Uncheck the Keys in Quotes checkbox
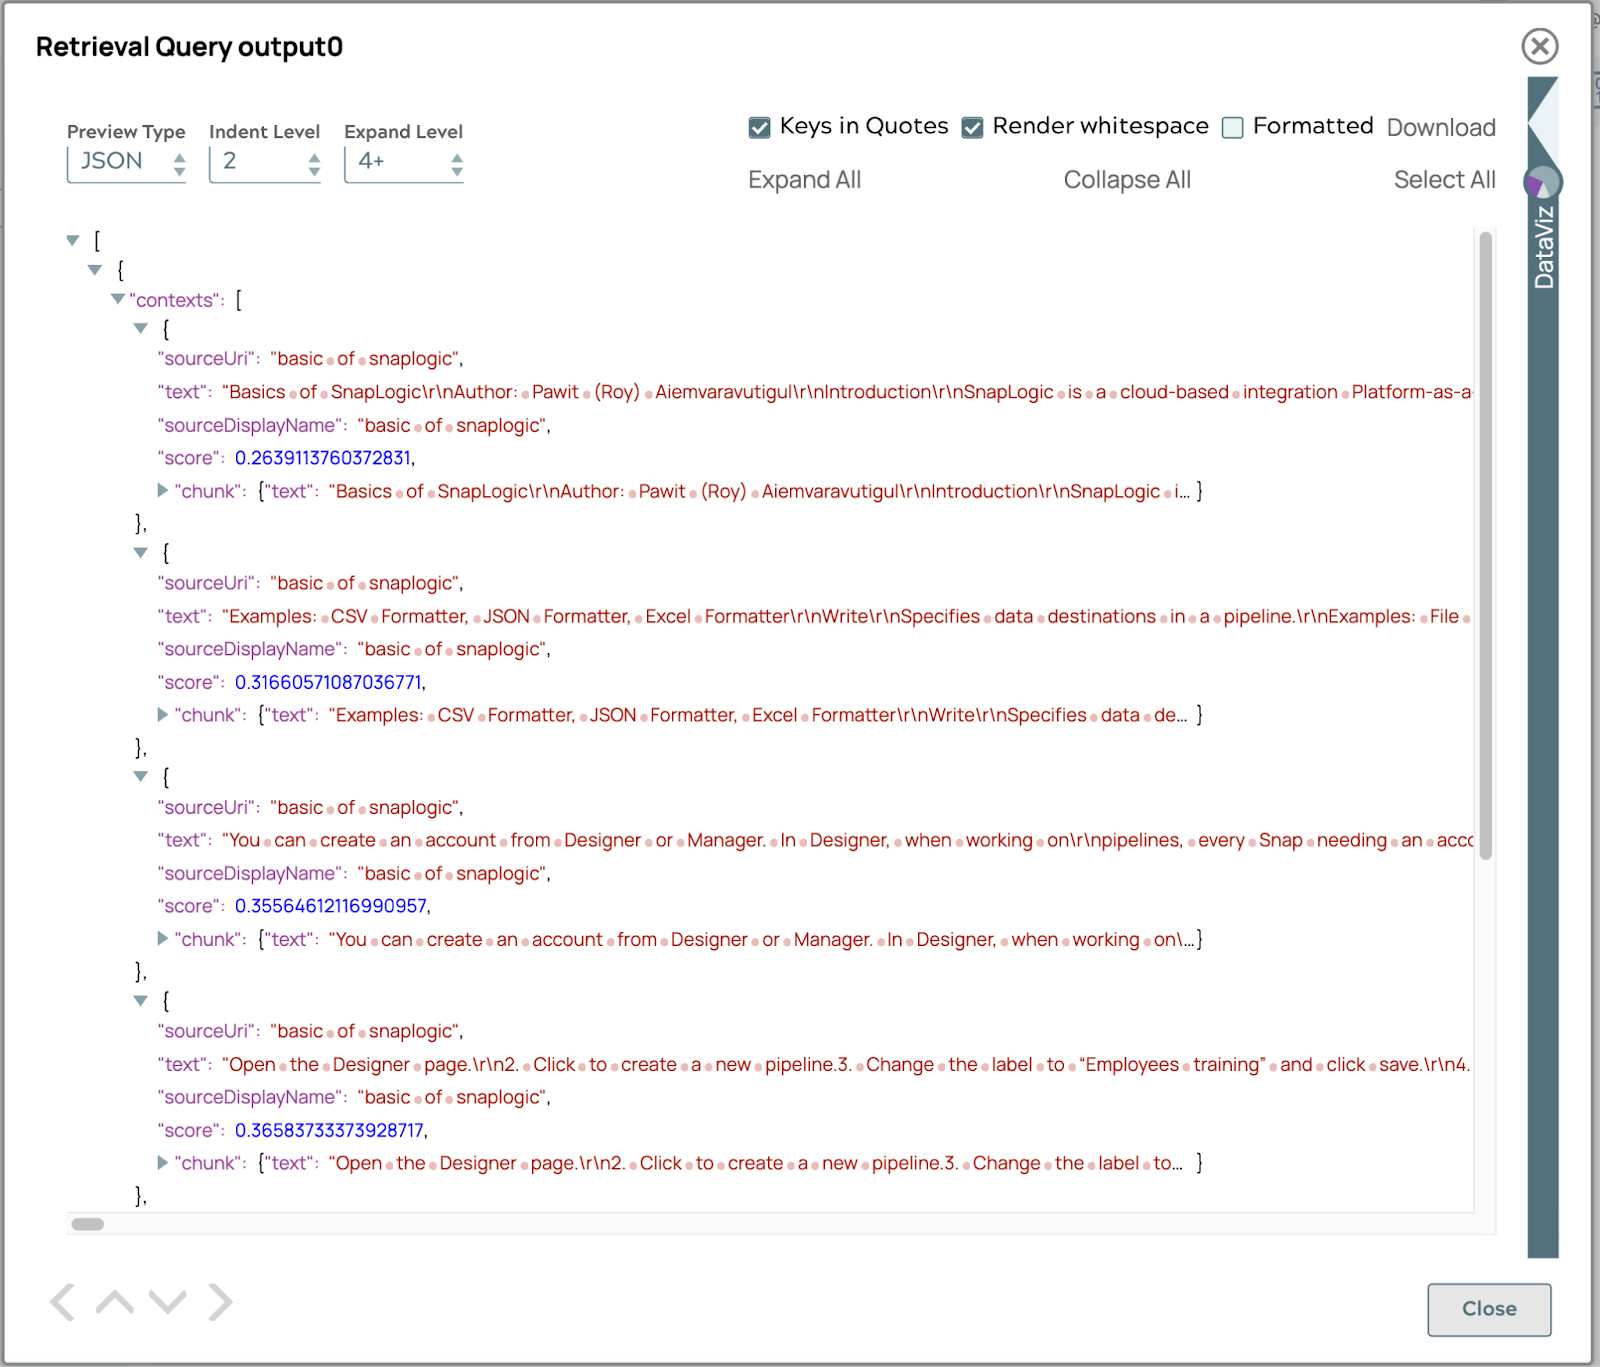 760,127
